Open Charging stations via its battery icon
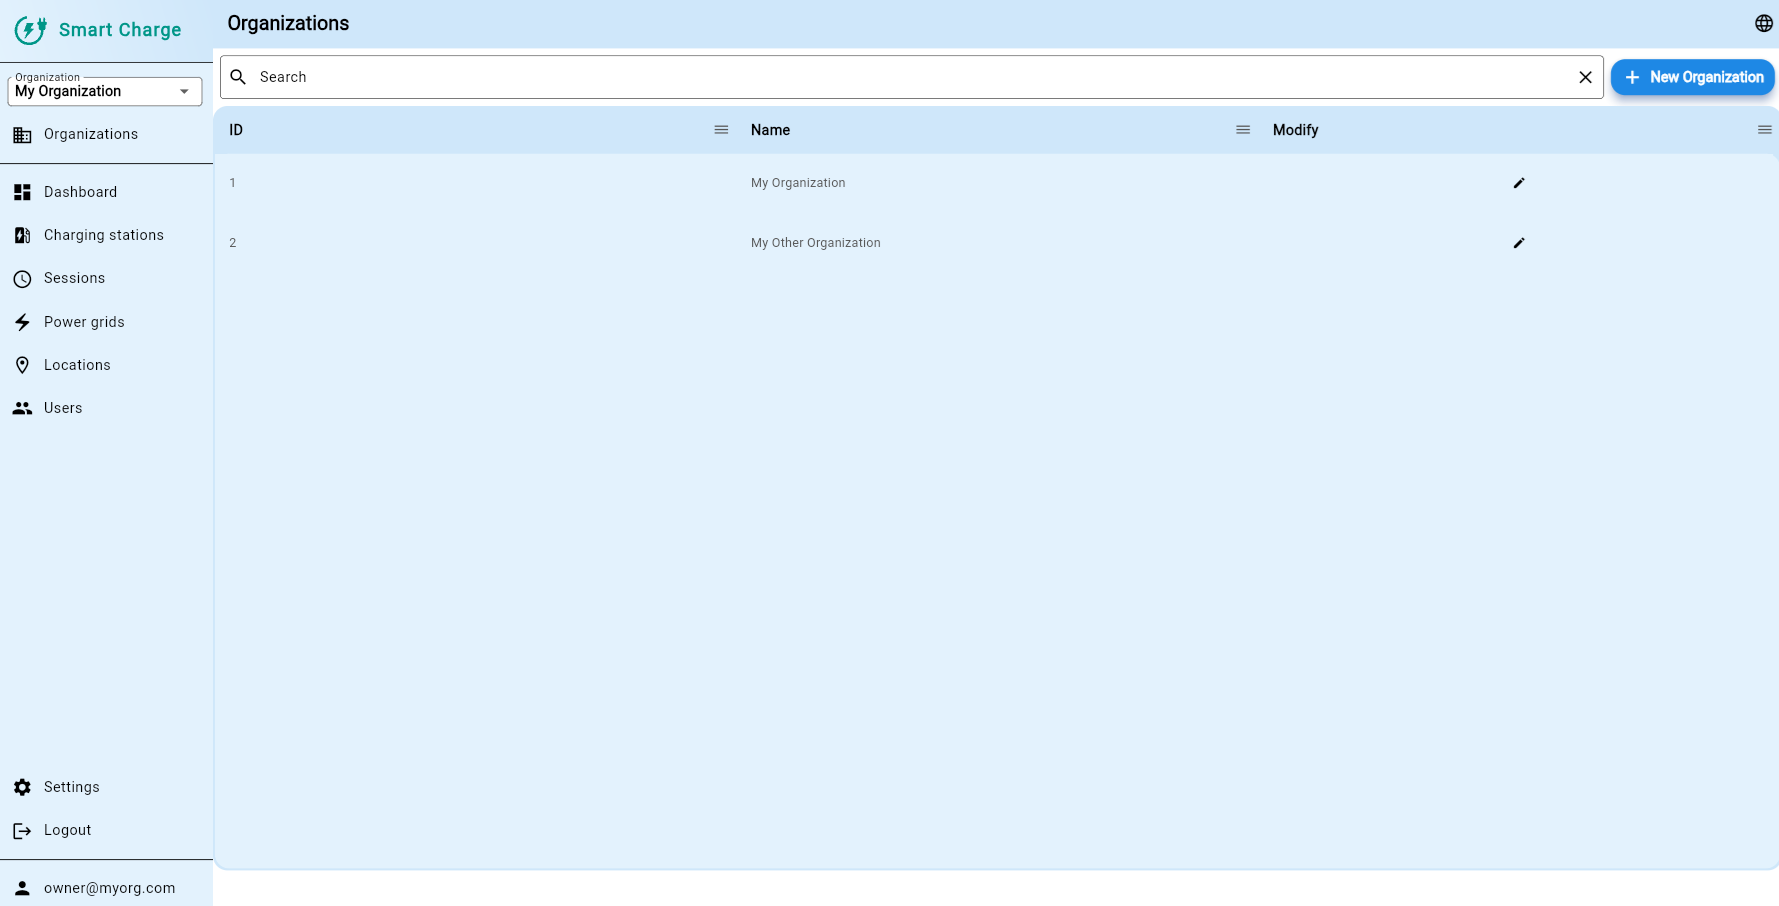Image resolution: width=1779 pixels, height=906 pixels. 23,235
